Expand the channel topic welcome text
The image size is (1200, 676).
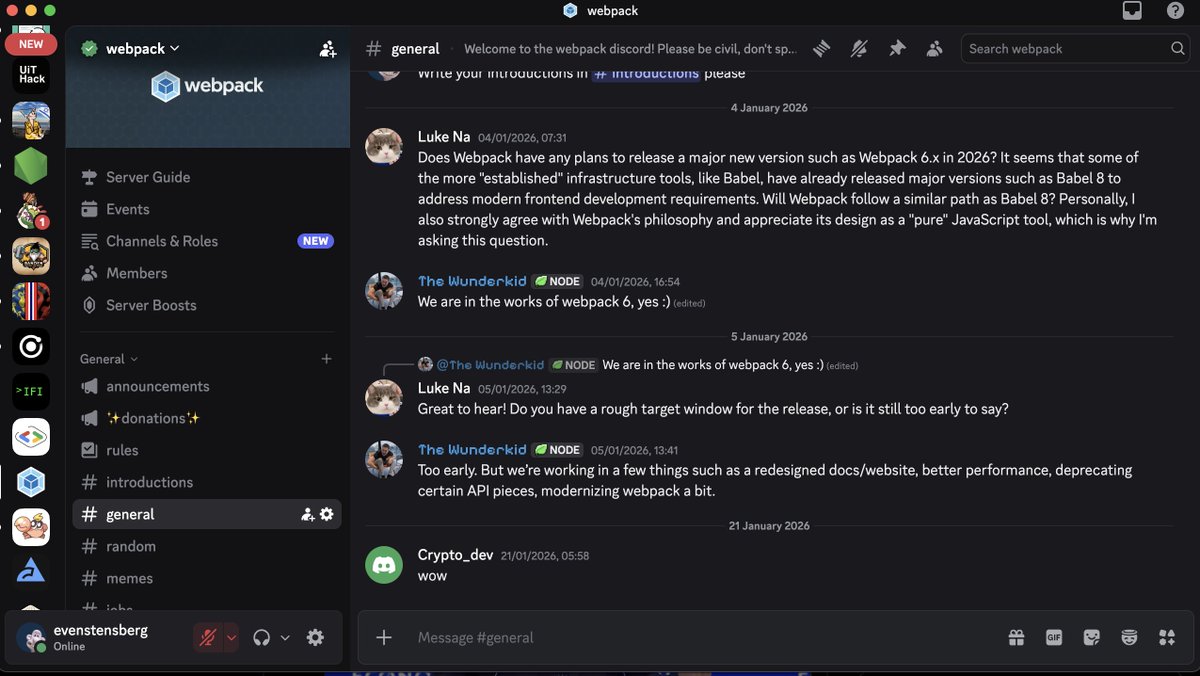point(630,48)
